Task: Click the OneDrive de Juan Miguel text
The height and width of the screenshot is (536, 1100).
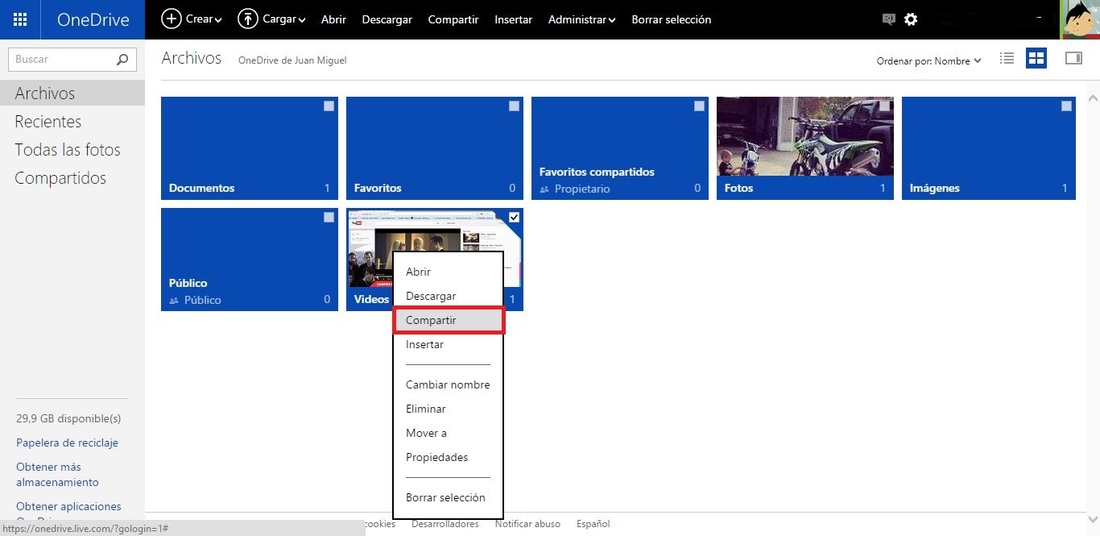Action: click(293, 60)
